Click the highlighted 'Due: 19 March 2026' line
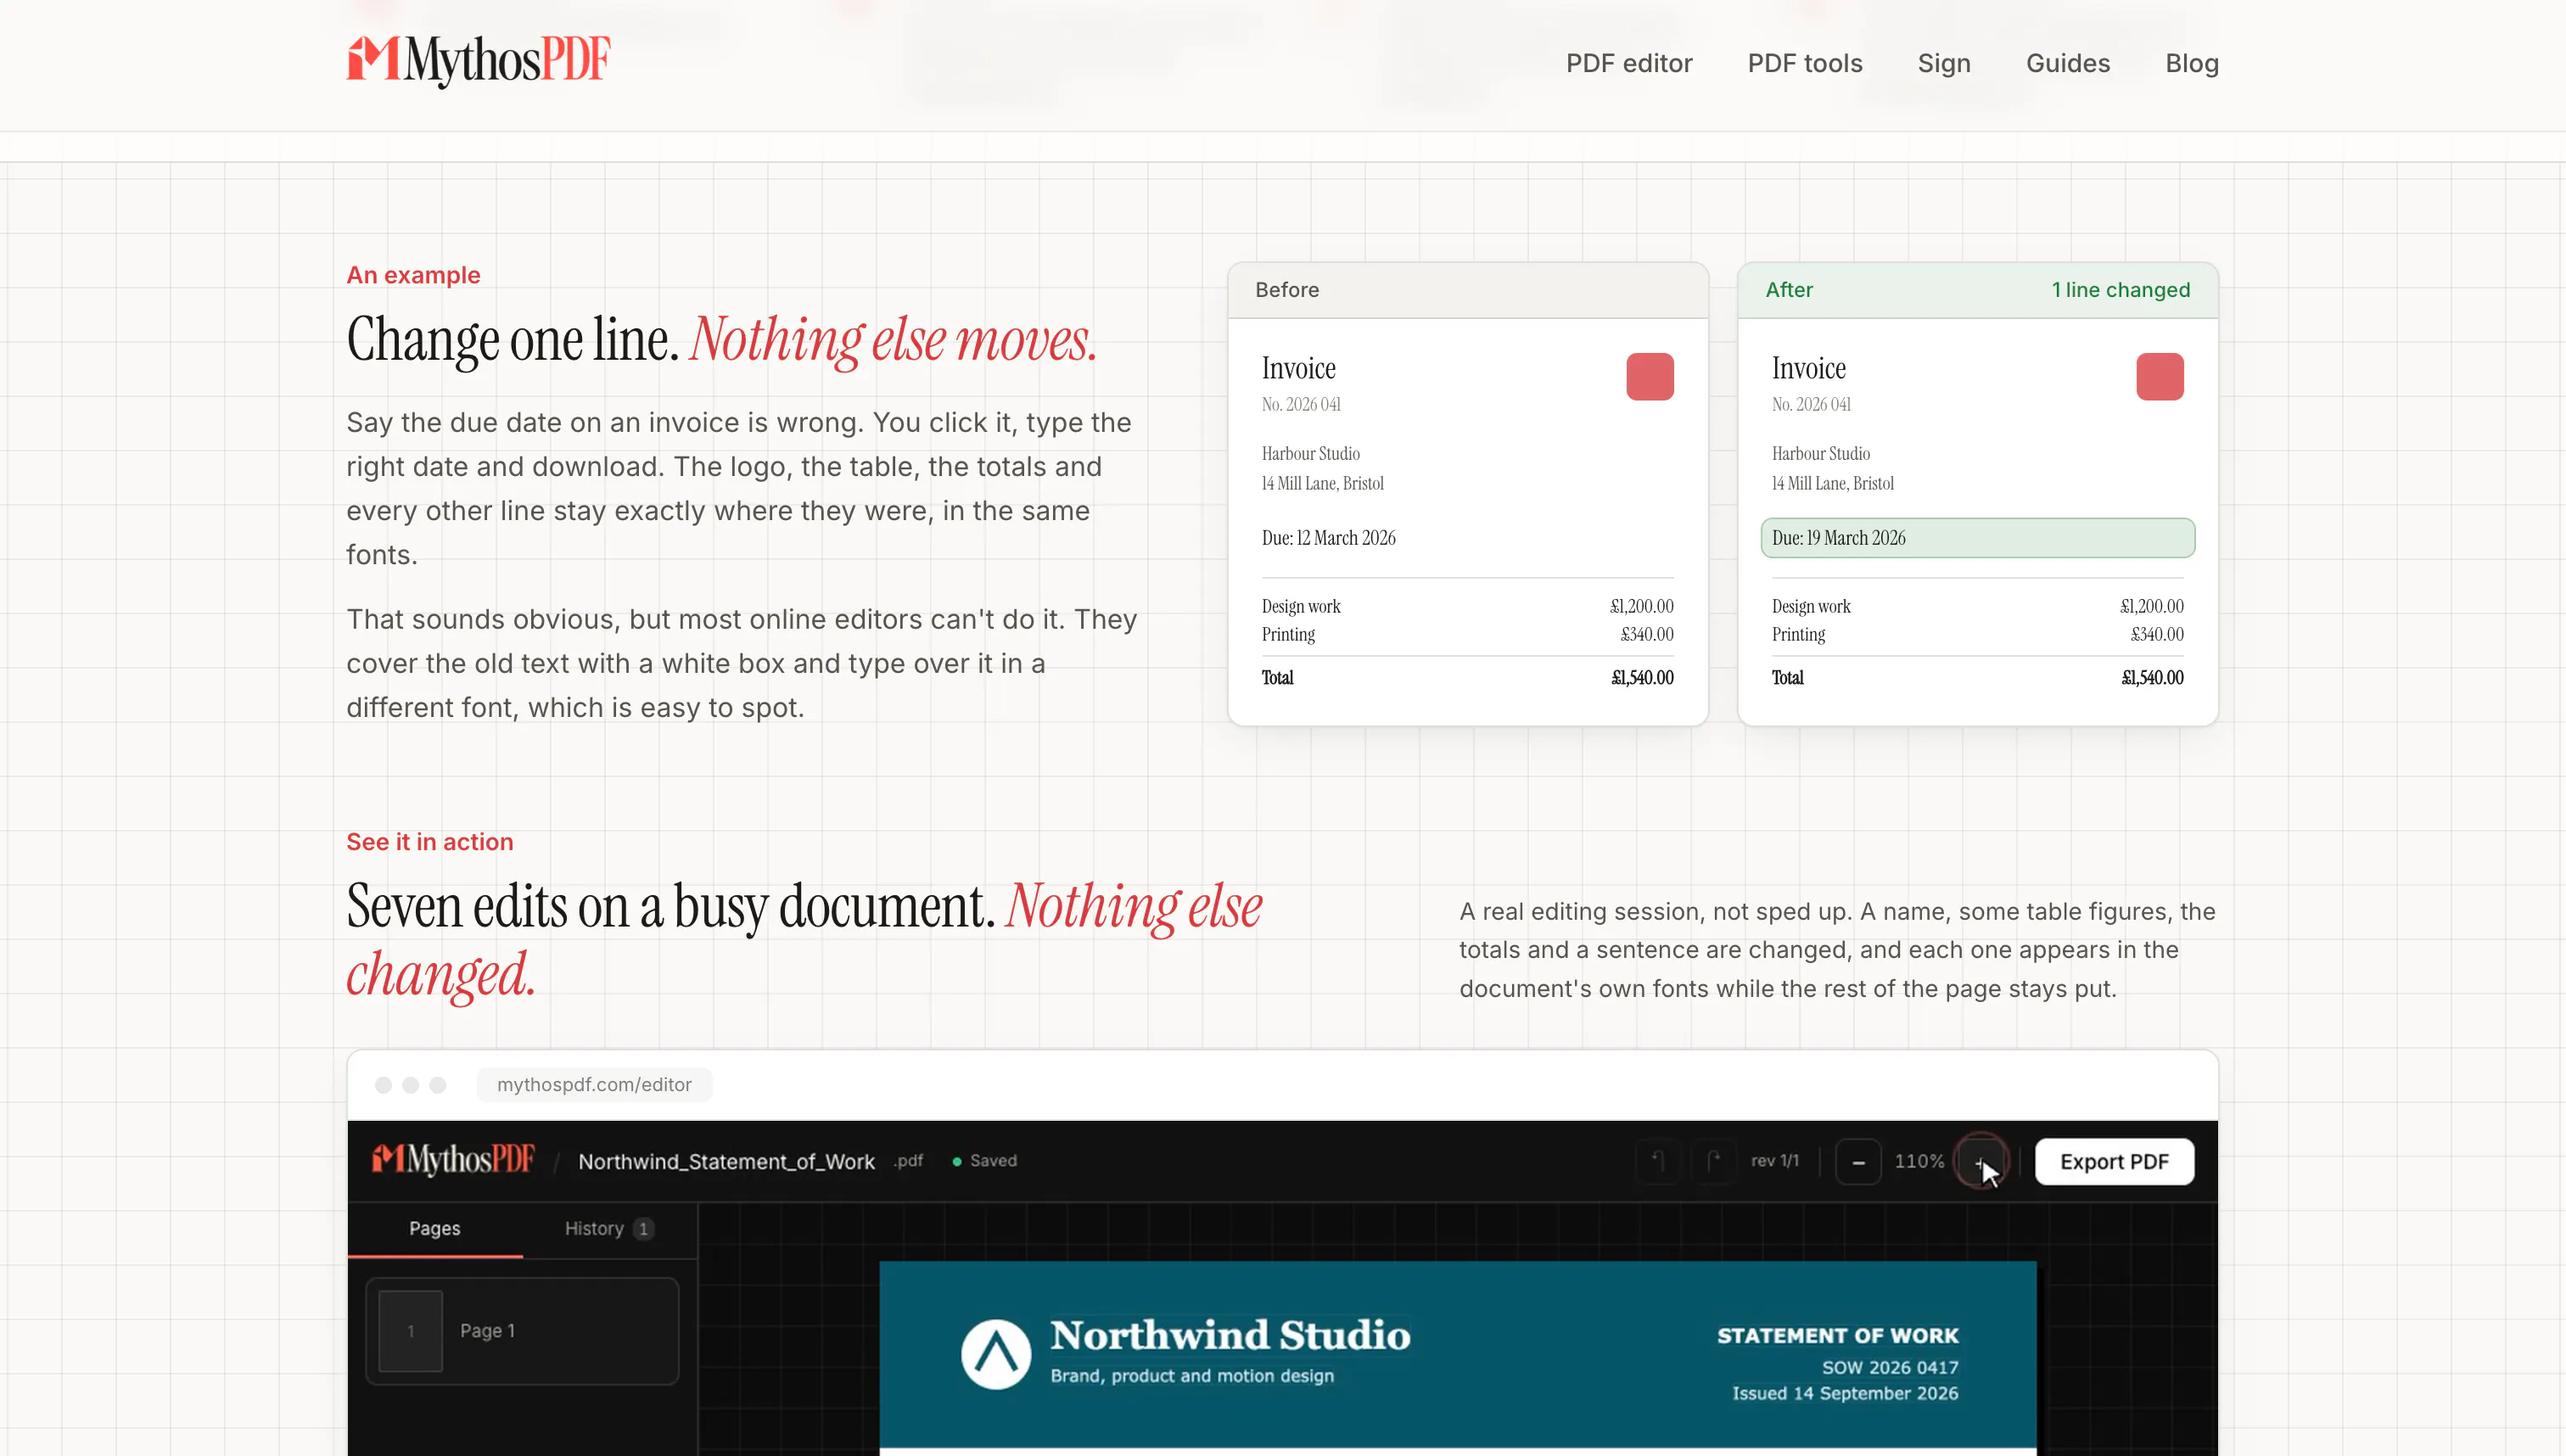 point(1977,538)
